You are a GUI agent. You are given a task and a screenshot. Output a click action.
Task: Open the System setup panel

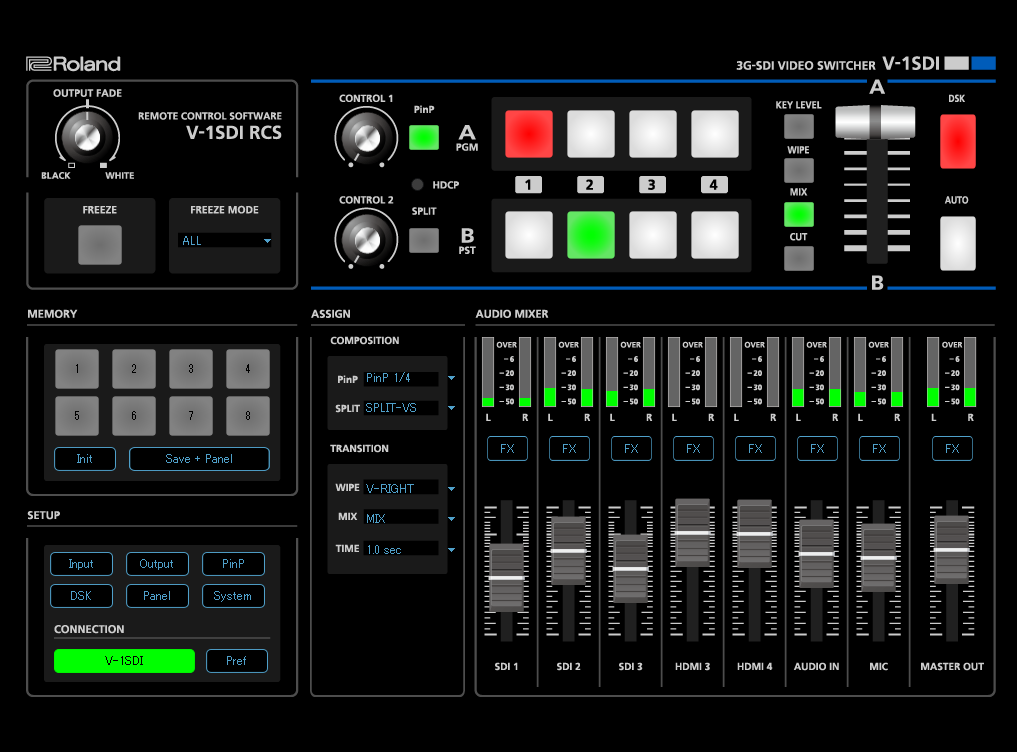coord(233,595)
